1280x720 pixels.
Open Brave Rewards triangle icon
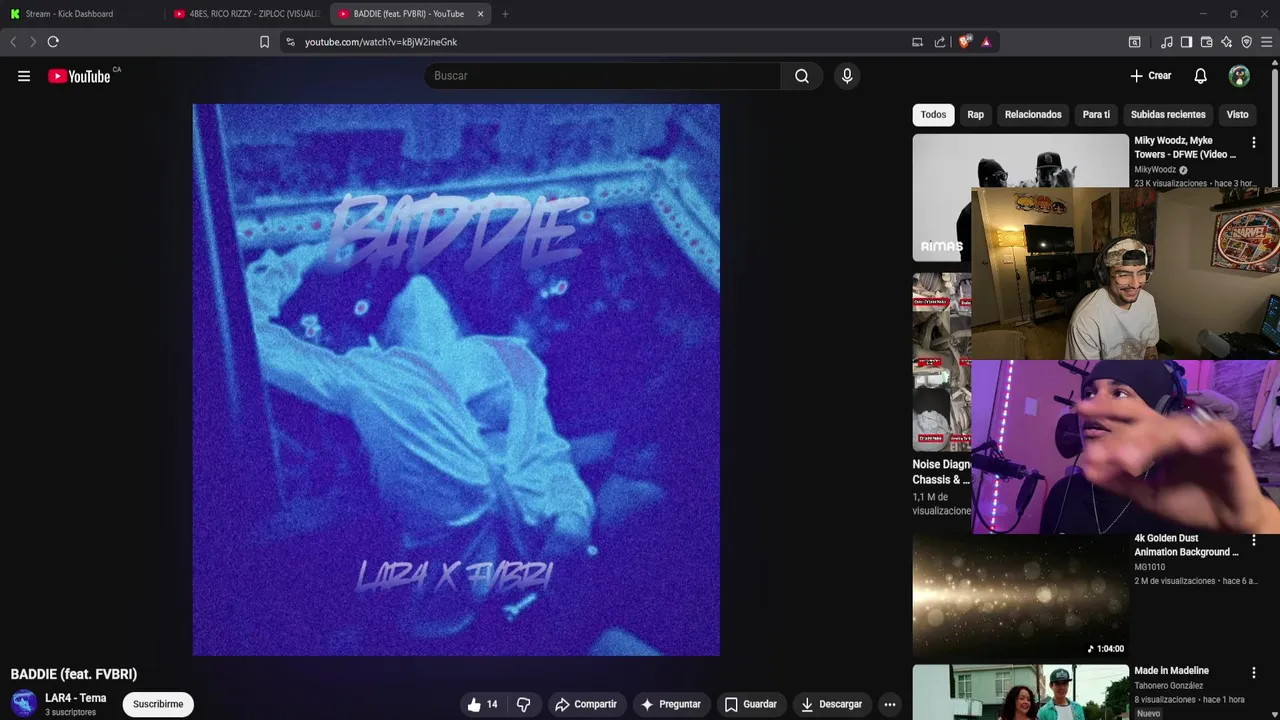point(986,42)
